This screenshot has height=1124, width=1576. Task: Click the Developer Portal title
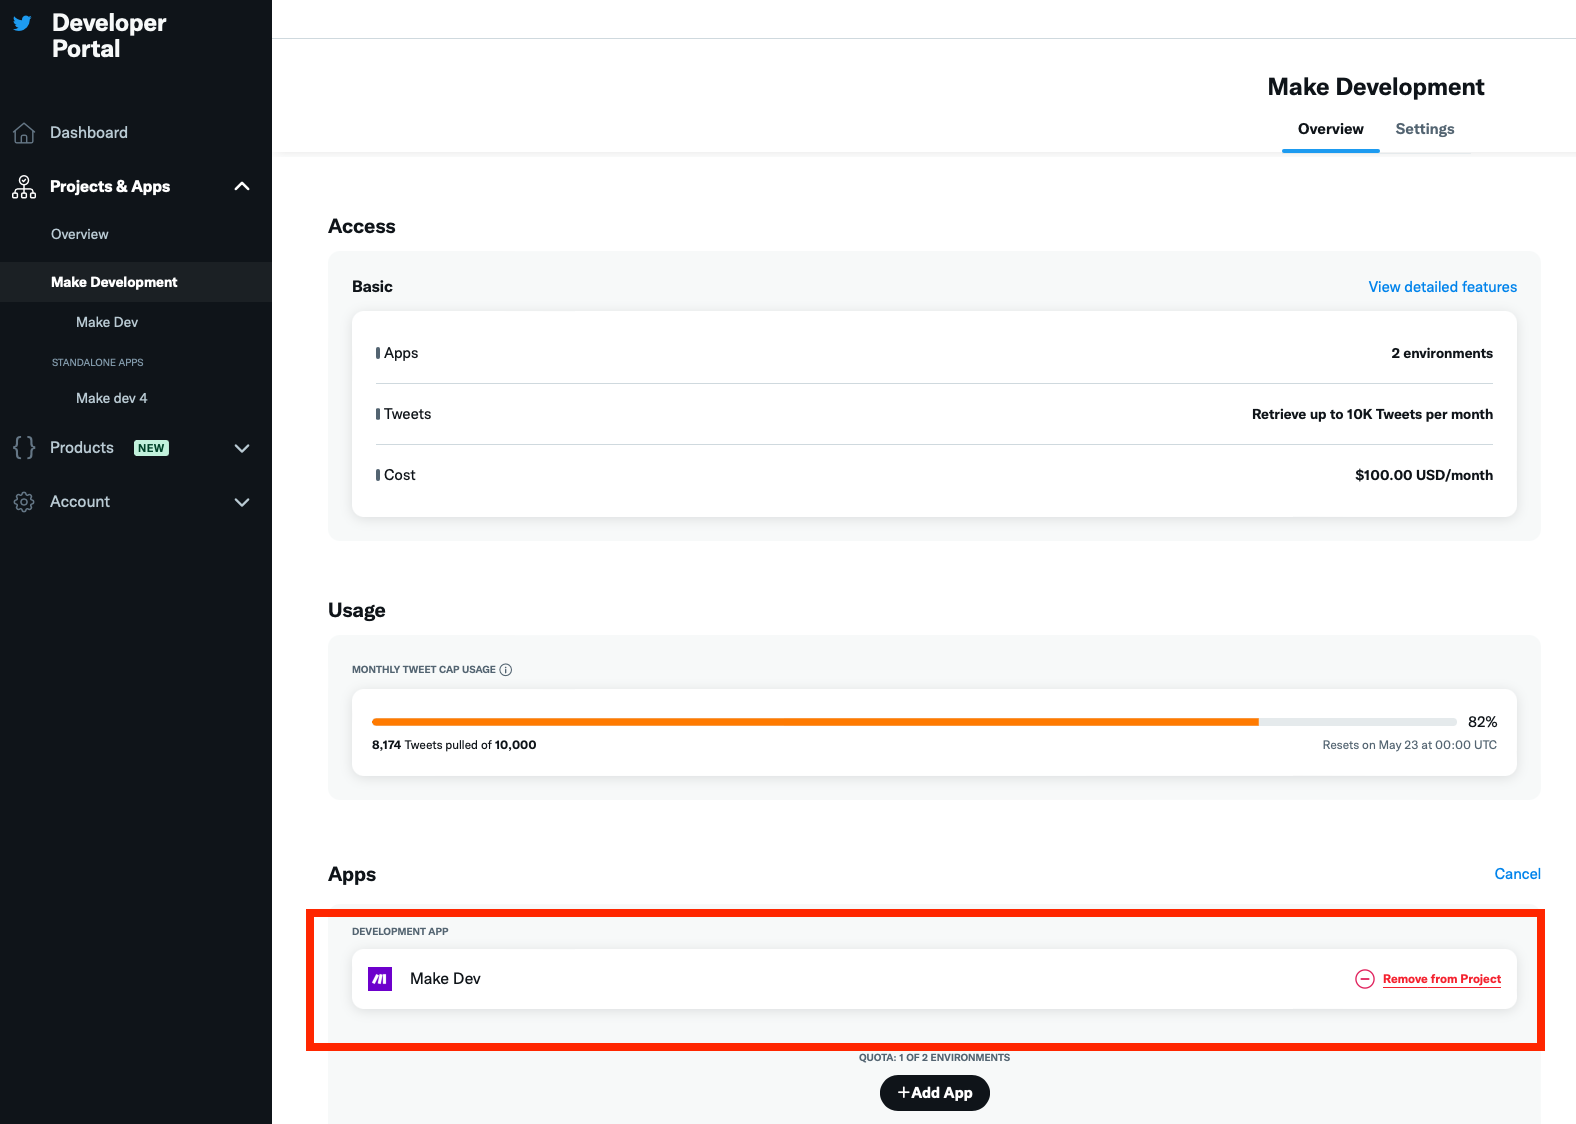(109, 36)
